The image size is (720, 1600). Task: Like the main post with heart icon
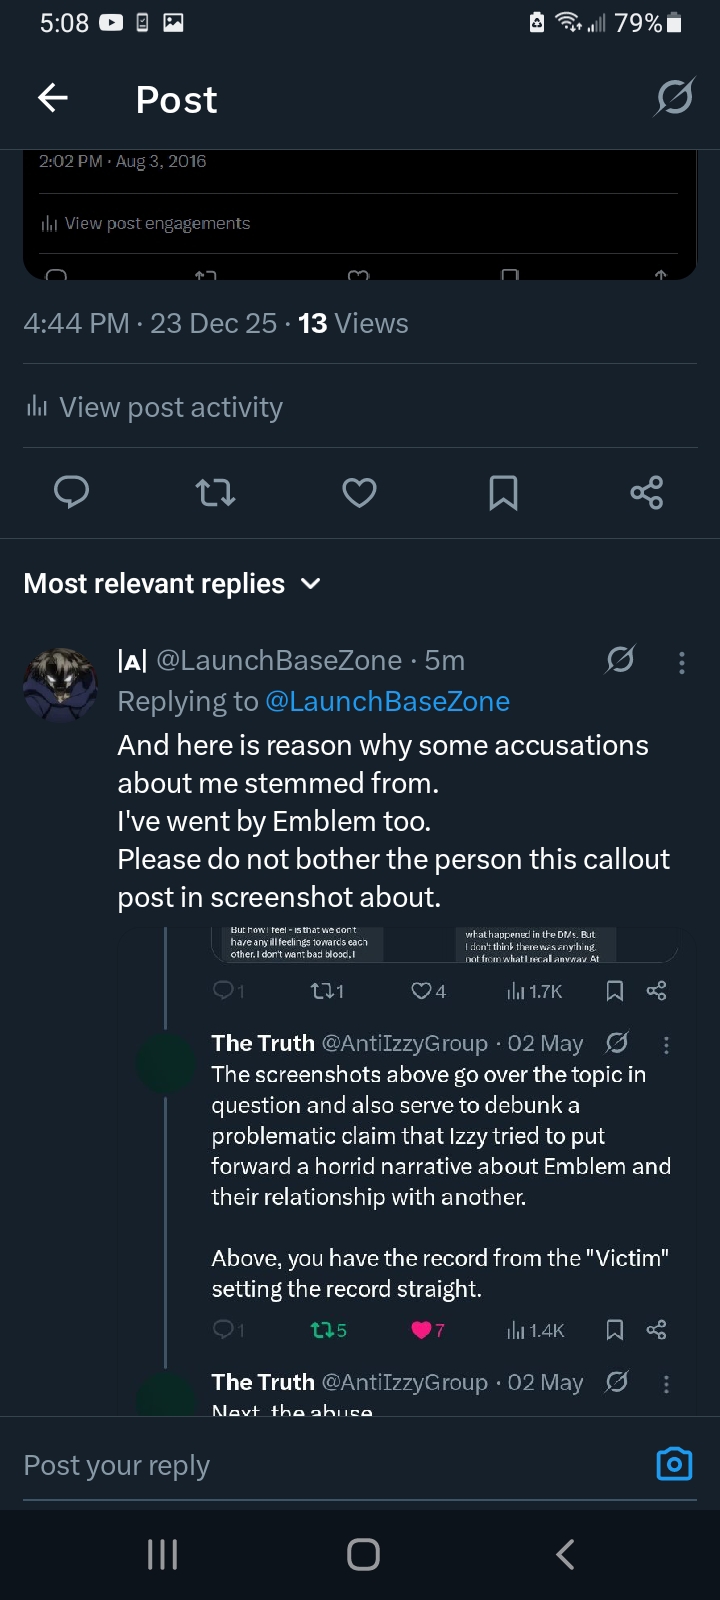tap(359, 492)
